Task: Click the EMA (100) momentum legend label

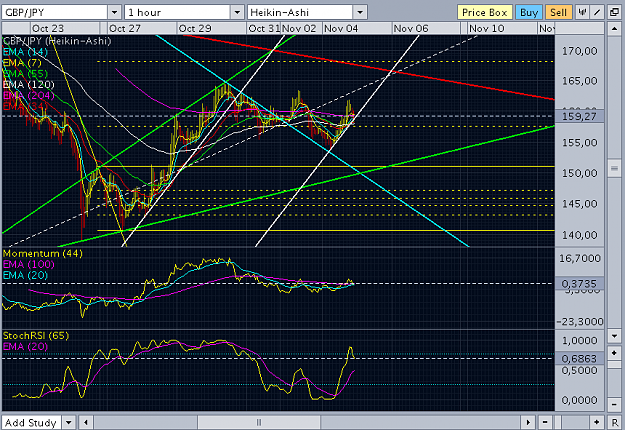Action: click(x=29, y=264)
